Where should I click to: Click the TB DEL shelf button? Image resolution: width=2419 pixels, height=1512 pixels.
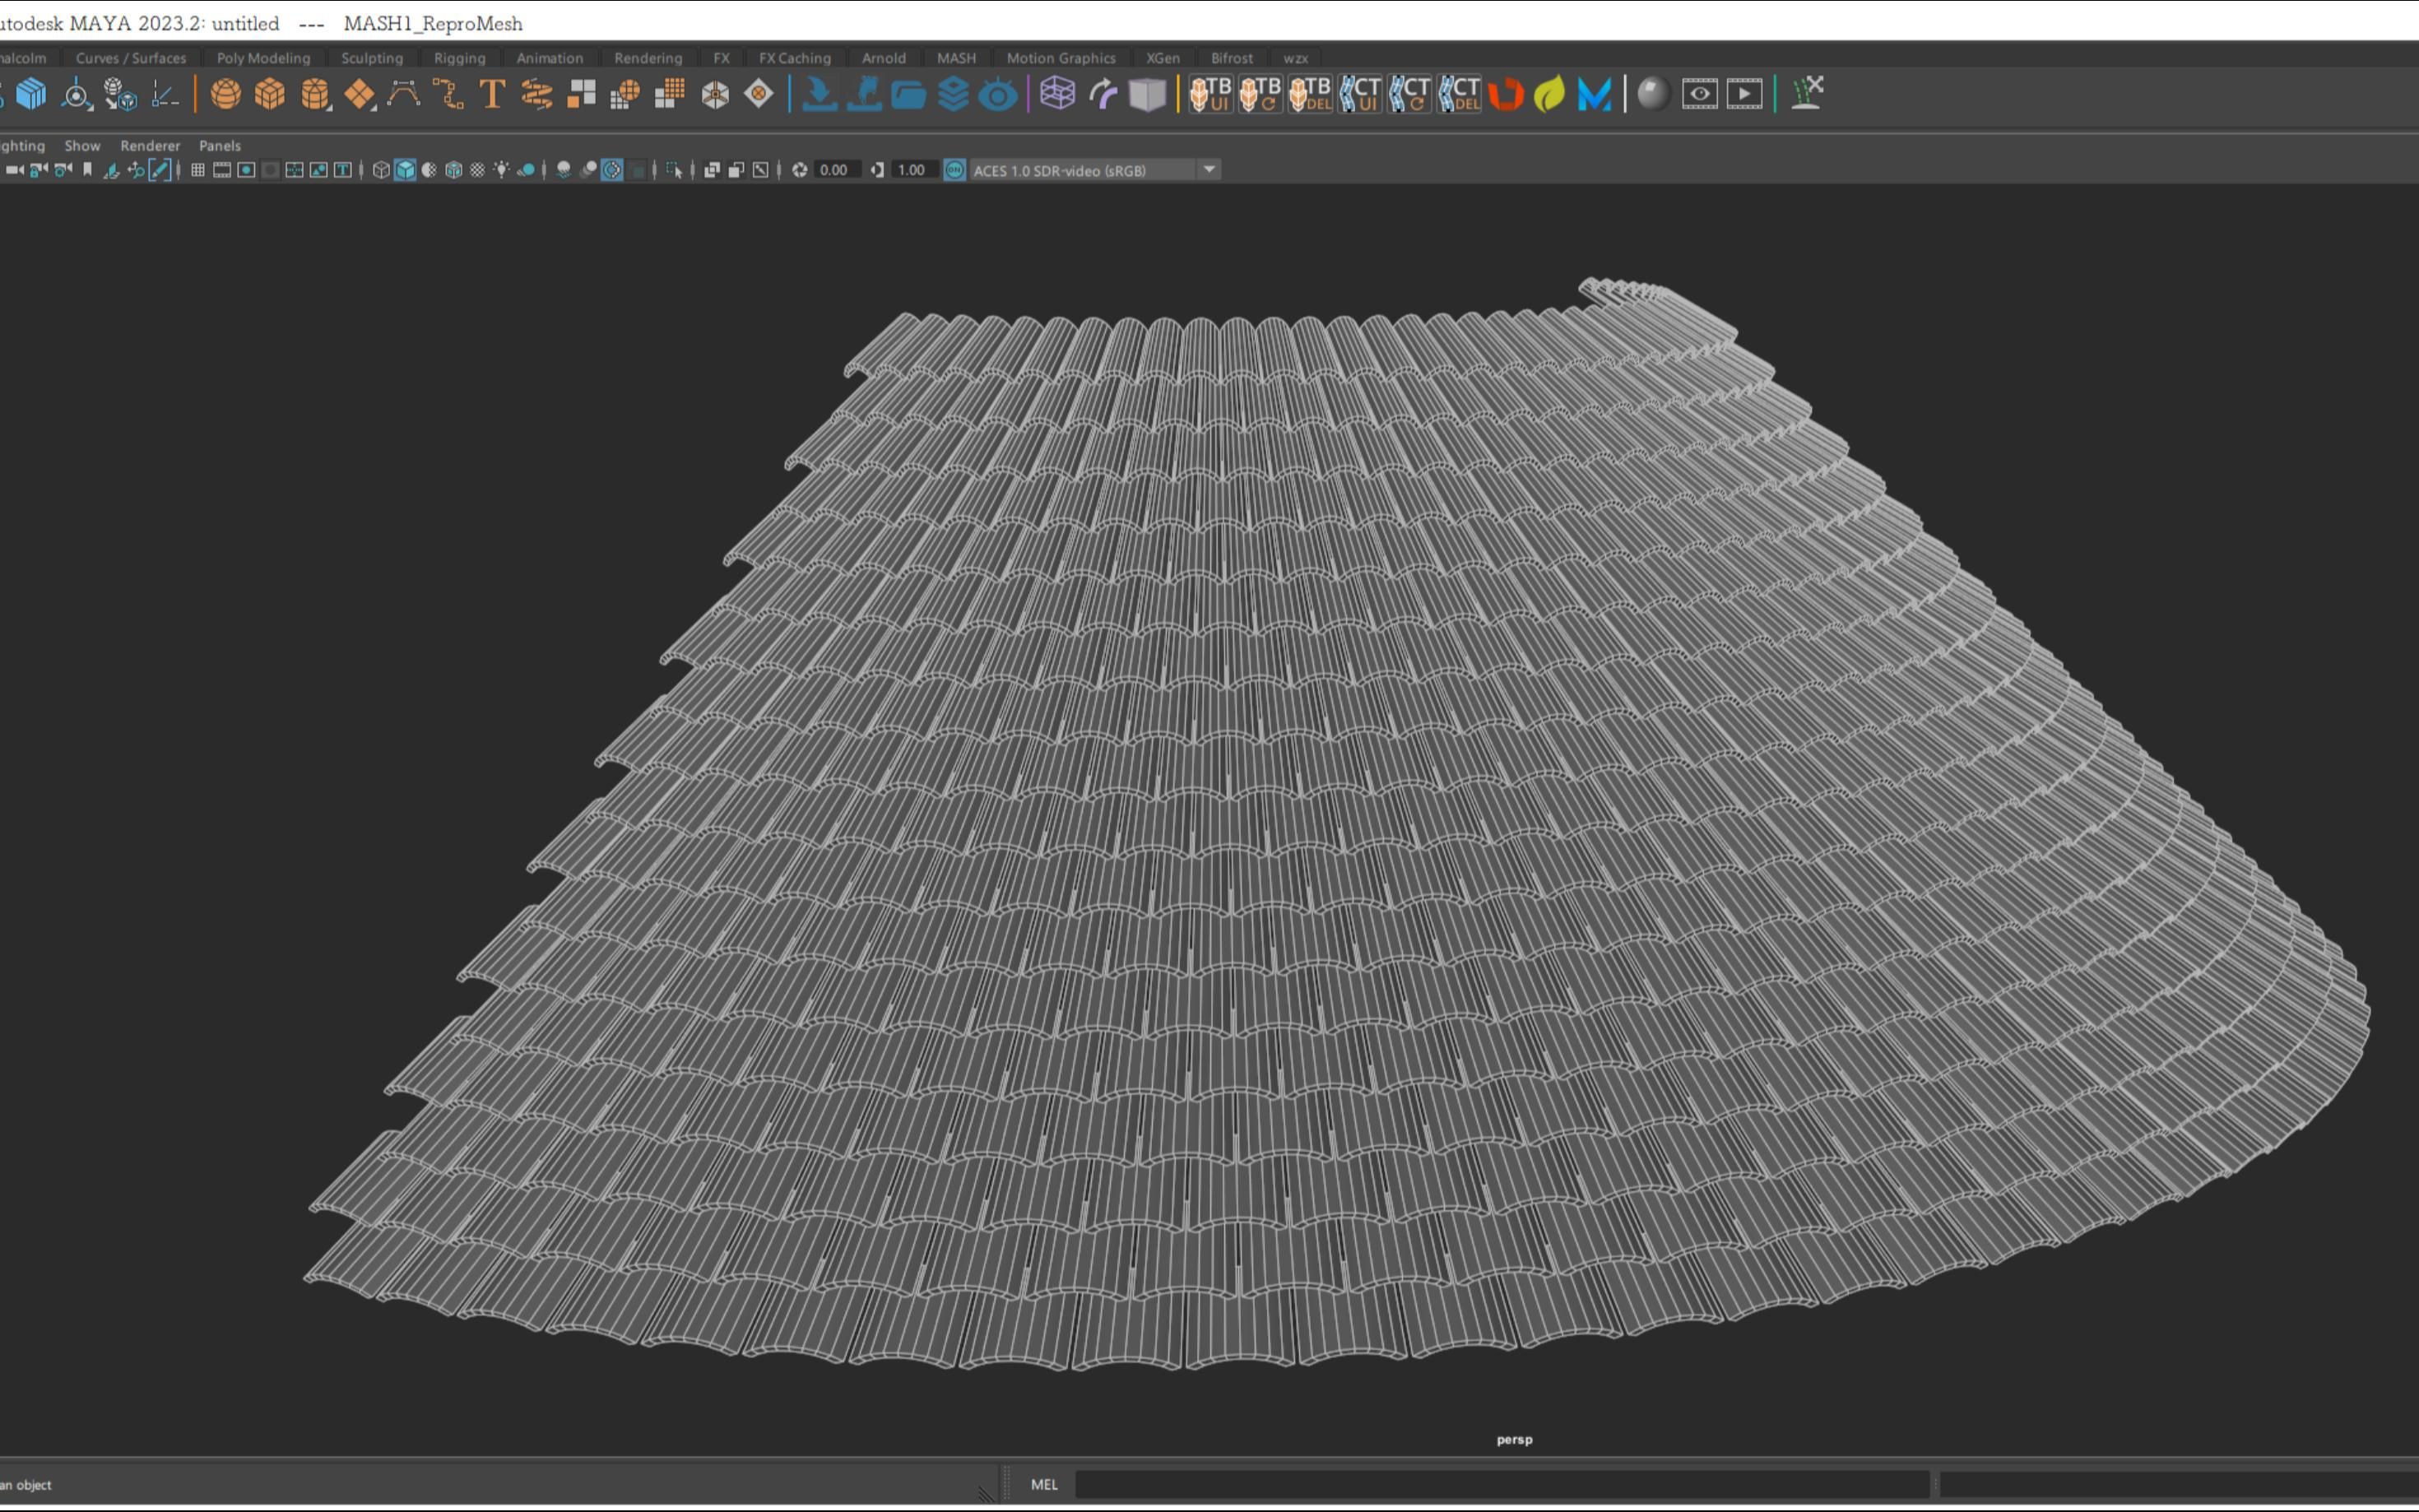pyautogui.click(x=1310, y=94)
